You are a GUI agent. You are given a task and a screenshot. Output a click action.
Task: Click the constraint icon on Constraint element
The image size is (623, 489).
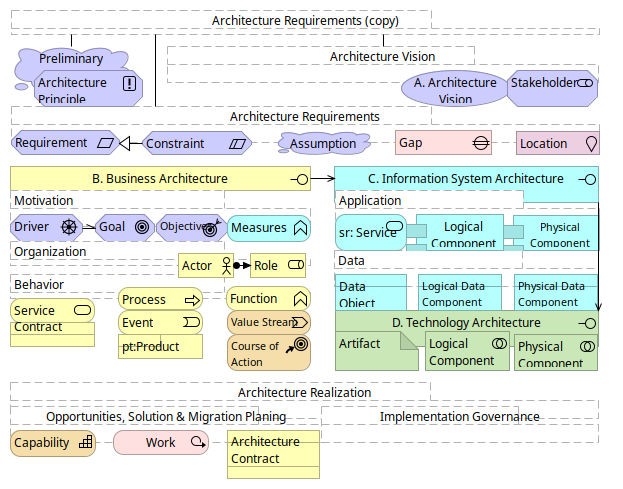click(x=238, y=143)
